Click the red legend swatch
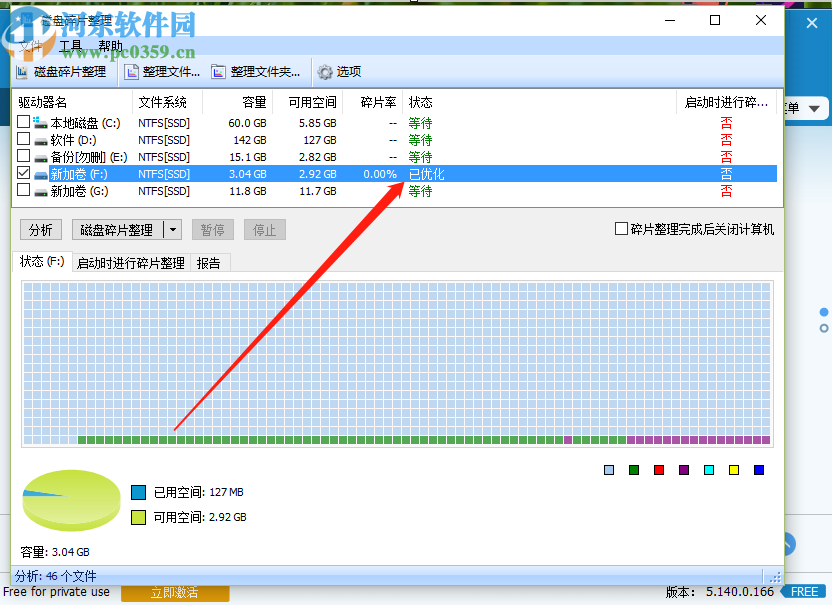832x605 pixels. pyautogui.click(x=659, y=470)
